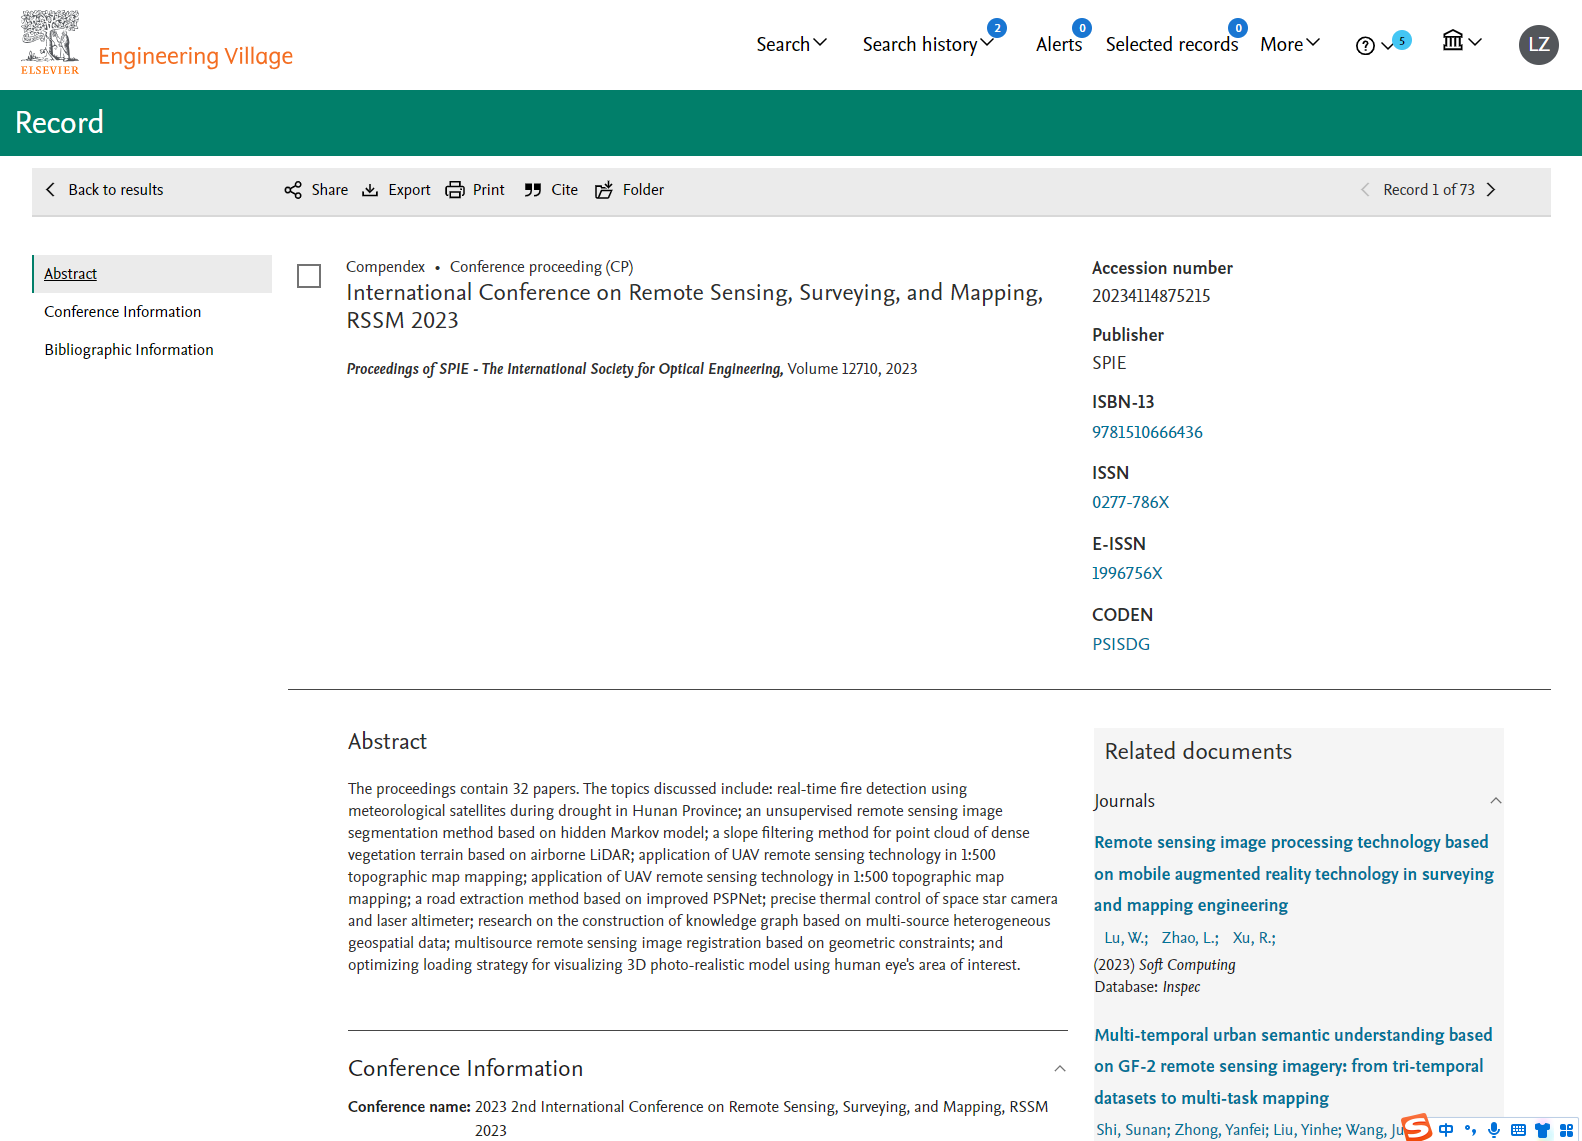Image resolution: width=1582 pixels, height=1141 pixels.
Task: Click the record title 'International Conference on Remote Sensing'
Action: (694, 306)
